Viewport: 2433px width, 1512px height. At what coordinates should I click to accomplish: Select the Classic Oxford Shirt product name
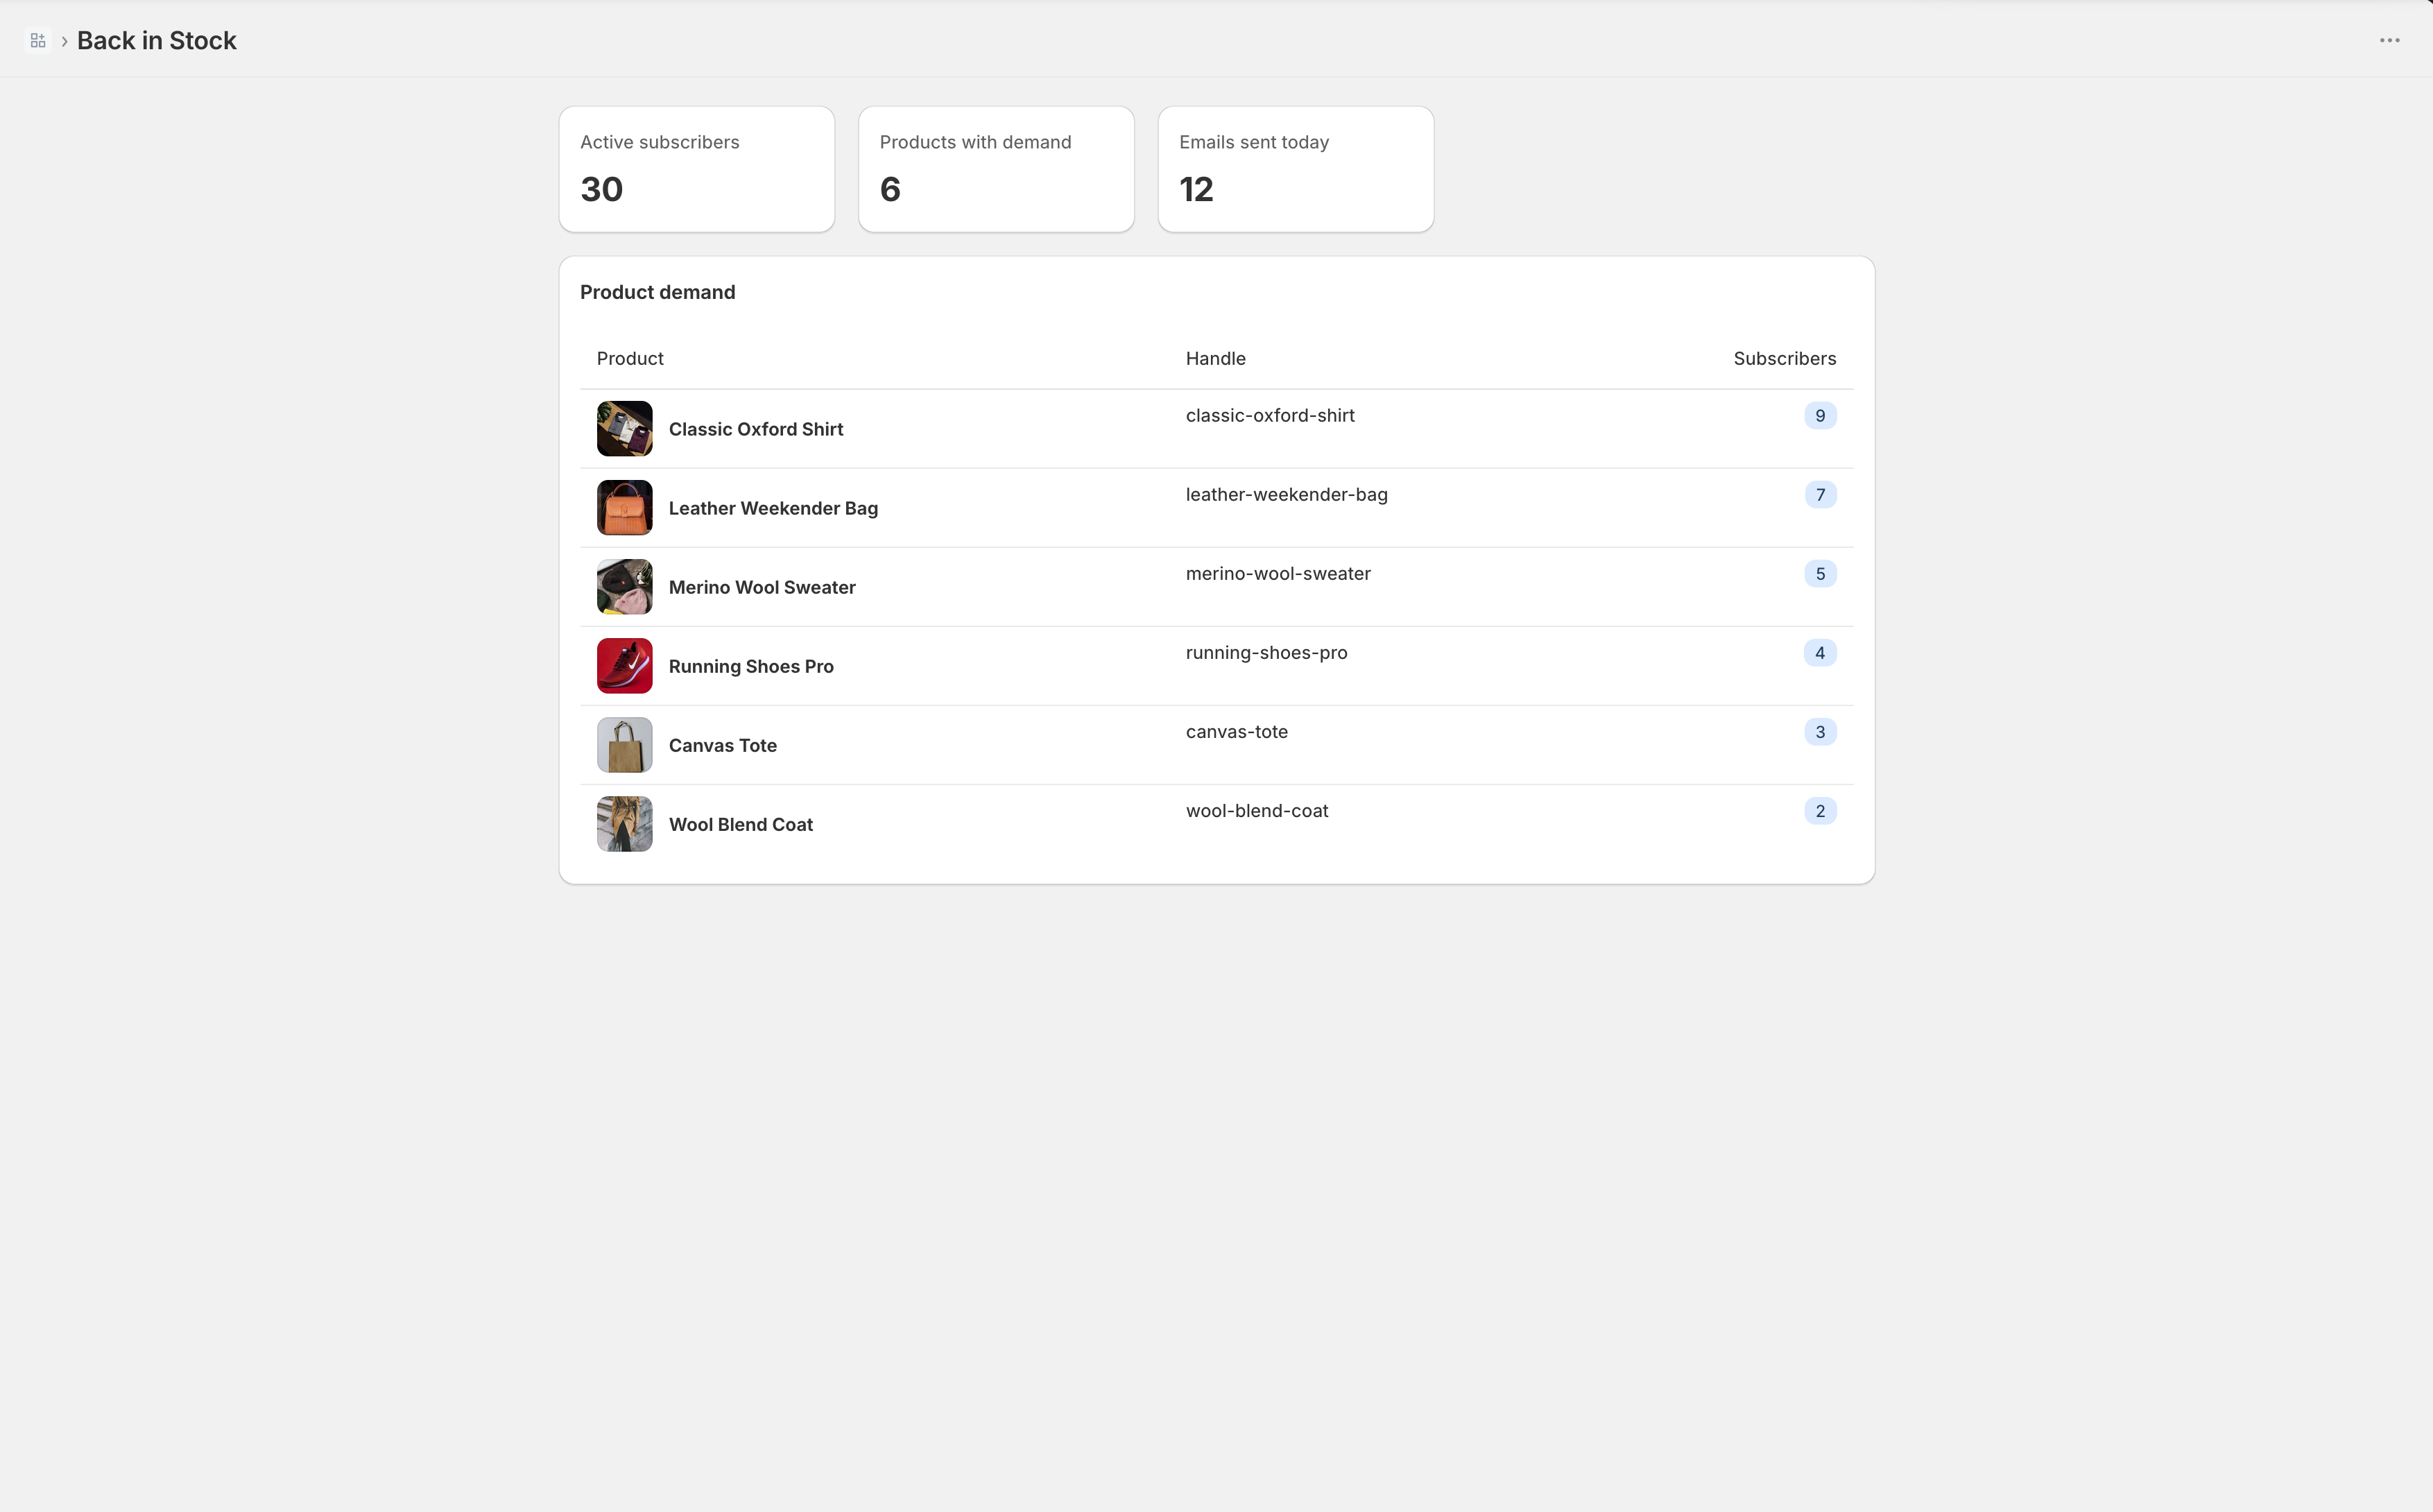point(756,429)
